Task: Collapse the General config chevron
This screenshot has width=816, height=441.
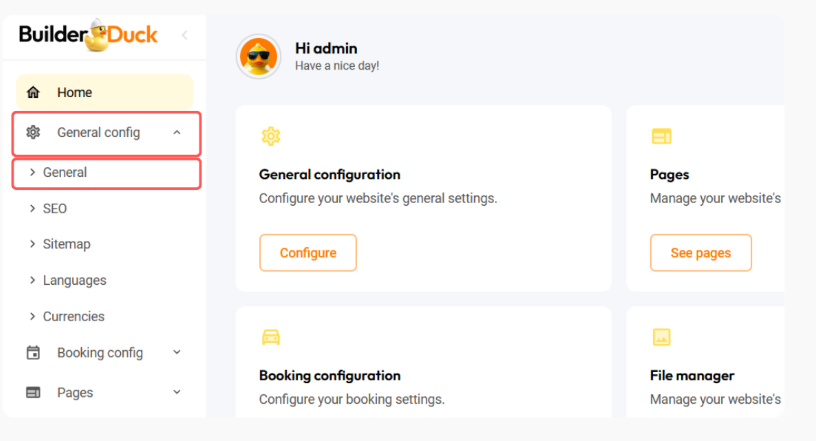Action: pyautogui.click(x=177, y=132)
